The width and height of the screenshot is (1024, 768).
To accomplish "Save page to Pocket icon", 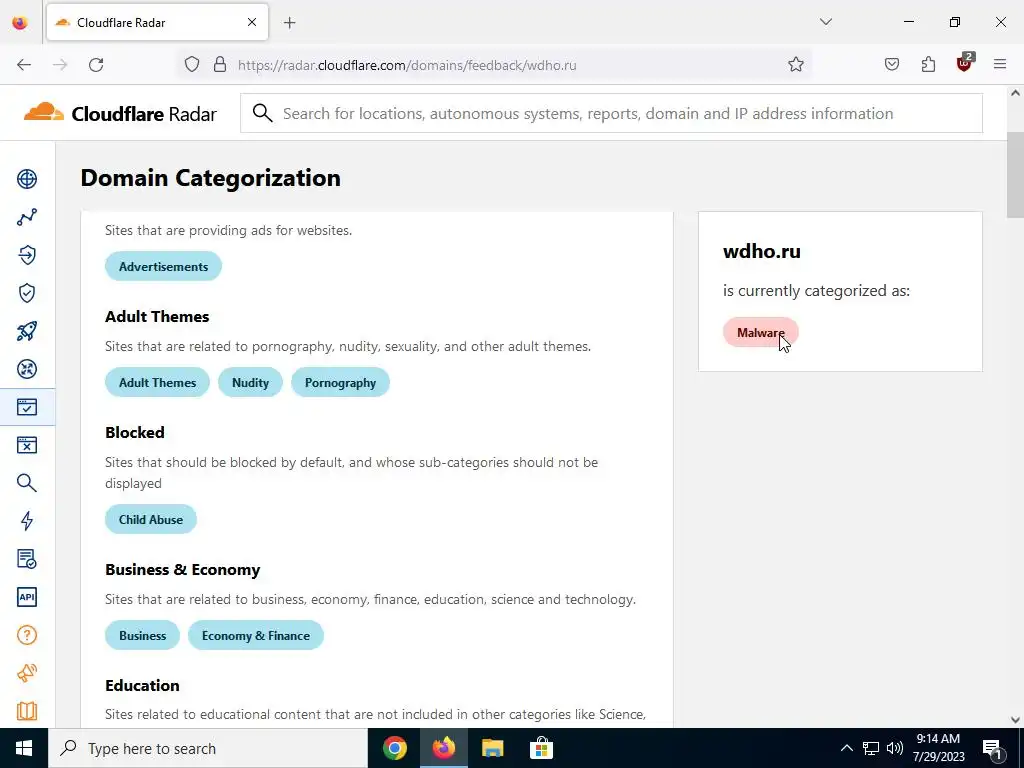I will (x=891, y=65).
